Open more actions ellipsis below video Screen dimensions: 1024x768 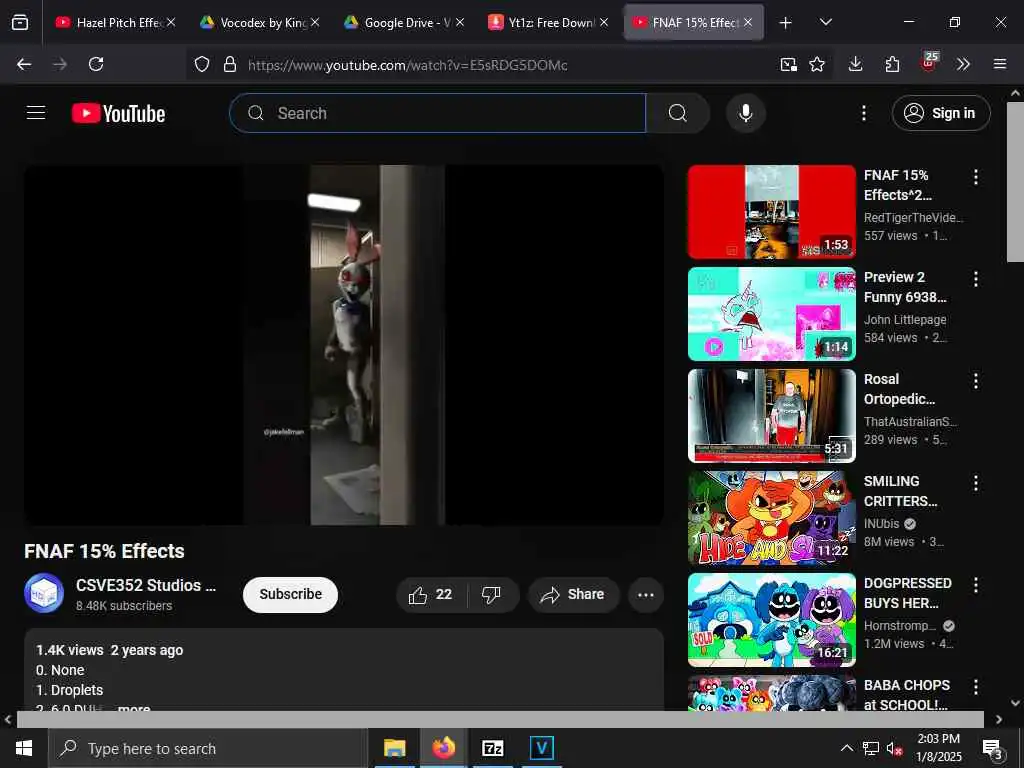pyautogui.click(x=646, y=594)
